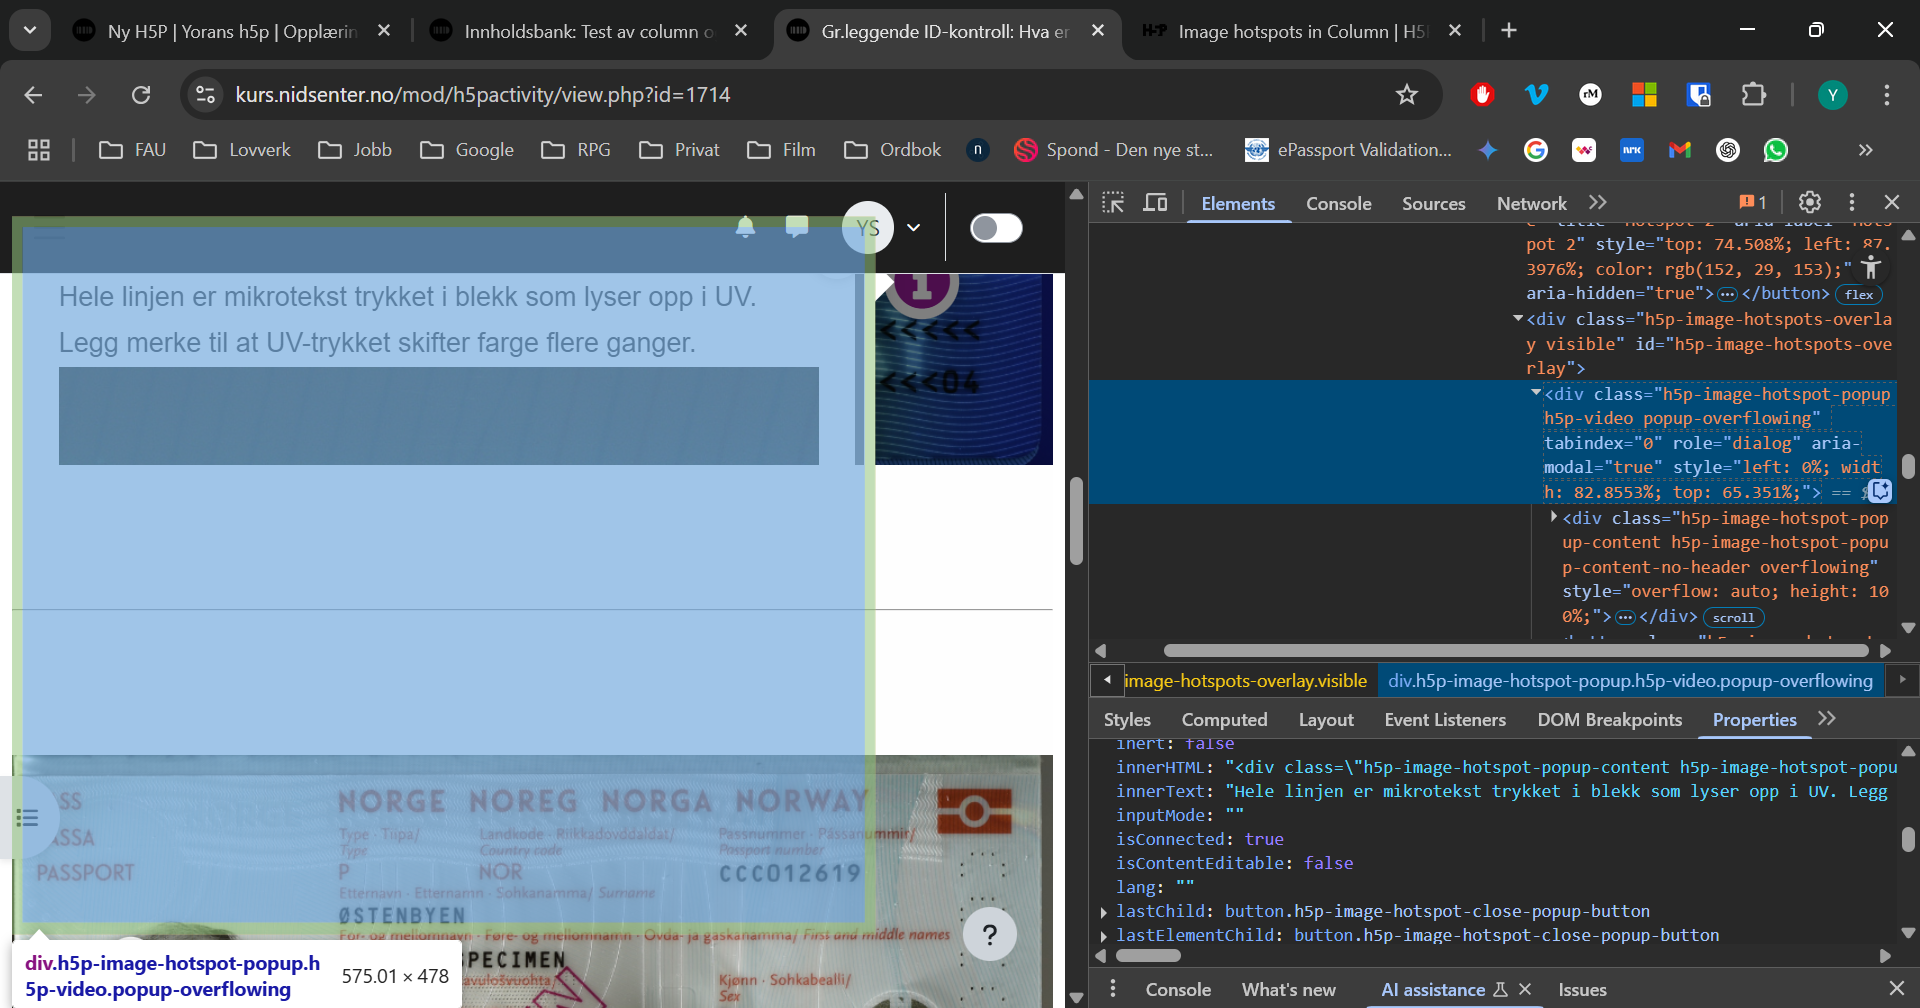The width and height of the screenshot is (1920, 1008).
Task: Toggle the edit mode switch
Action: pyautogui.click(x=996, y=228)
